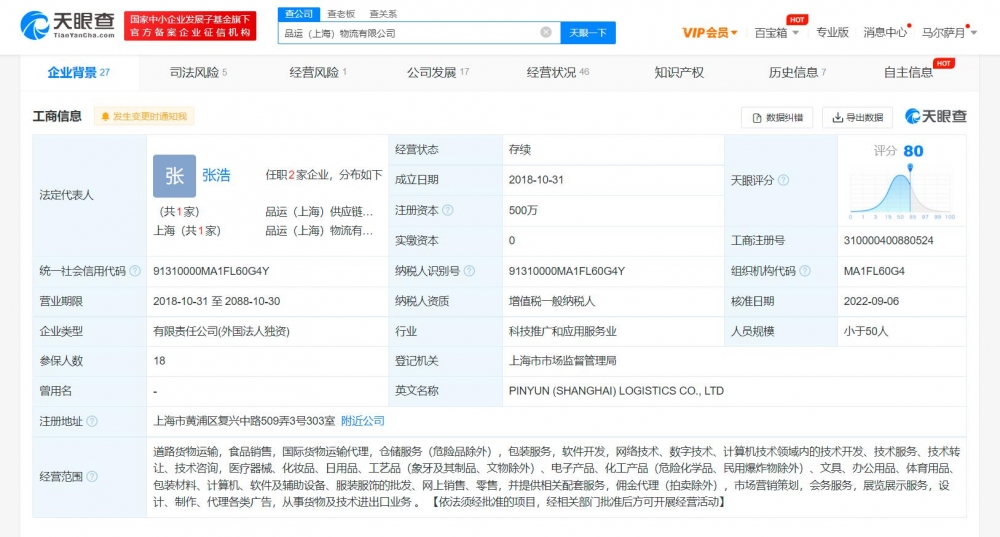Select the 查关系 search tab
1000x537 pixels.
pyautogui.click(x=383, y=13)
